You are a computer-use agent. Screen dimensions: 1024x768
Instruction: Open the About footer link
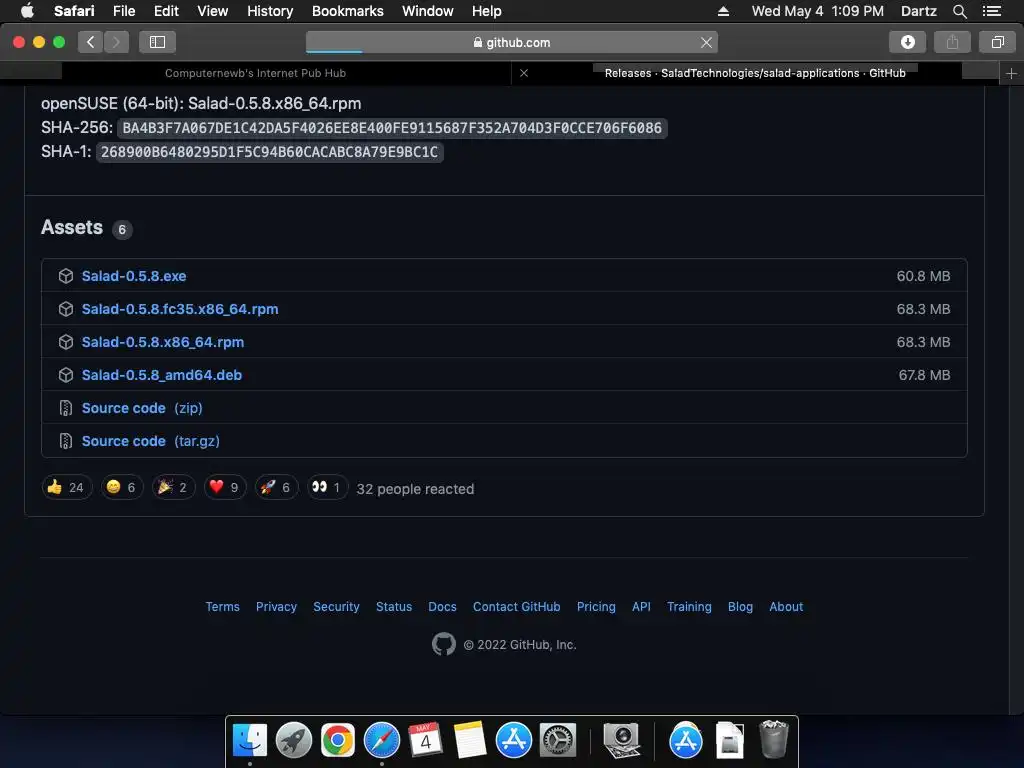[786, 607]
